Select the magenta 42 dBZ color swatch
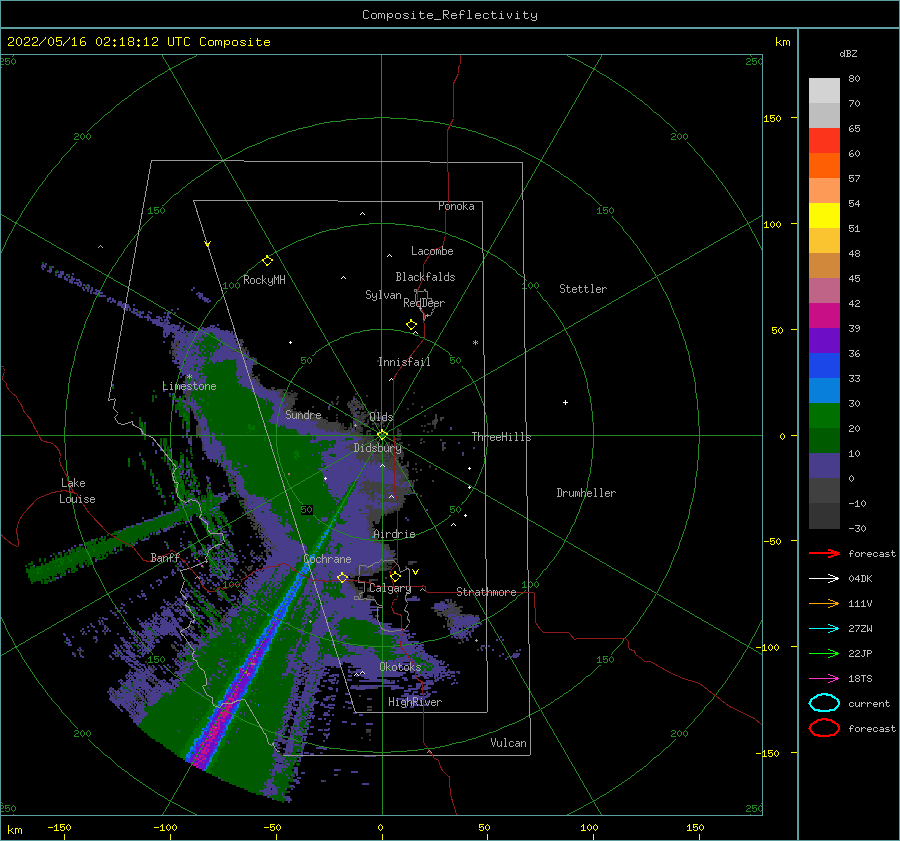 pos(824,315)
